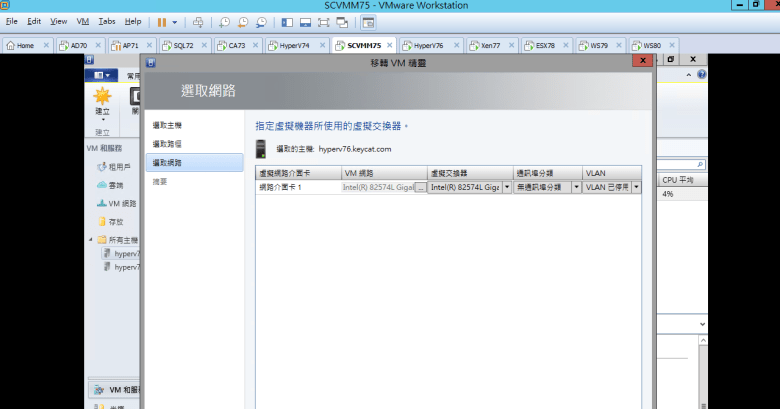Screen dimensions: 780x409
Task: Open the VM menu
Action: [x=83, y=21]
